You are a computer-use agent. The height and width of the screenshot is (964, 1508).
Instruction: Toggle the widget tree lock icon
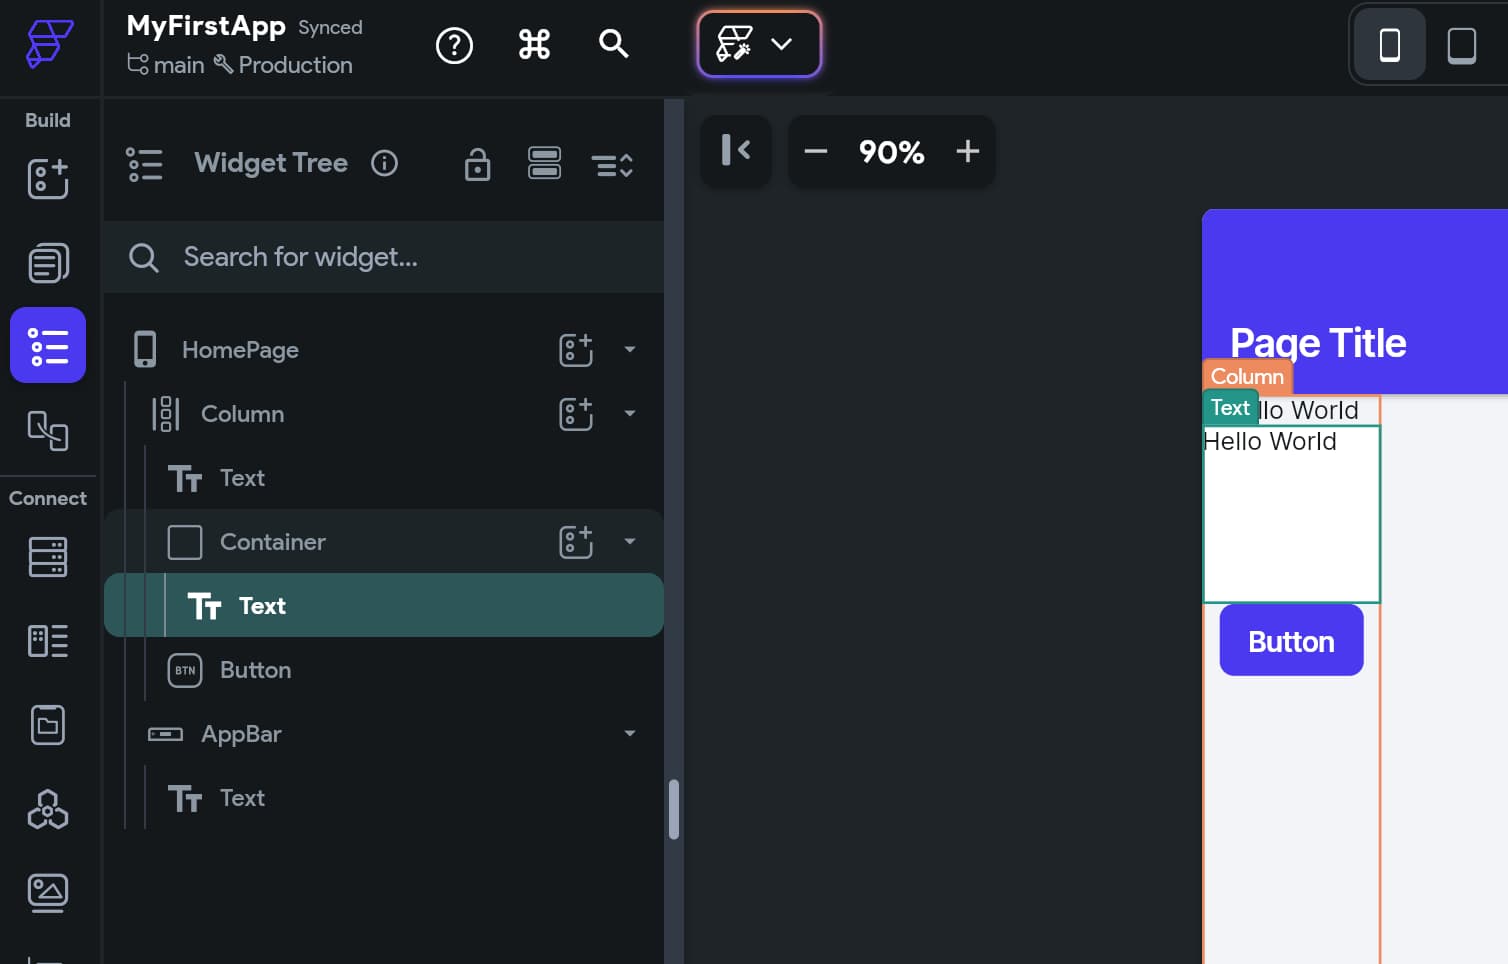(478, 164)
